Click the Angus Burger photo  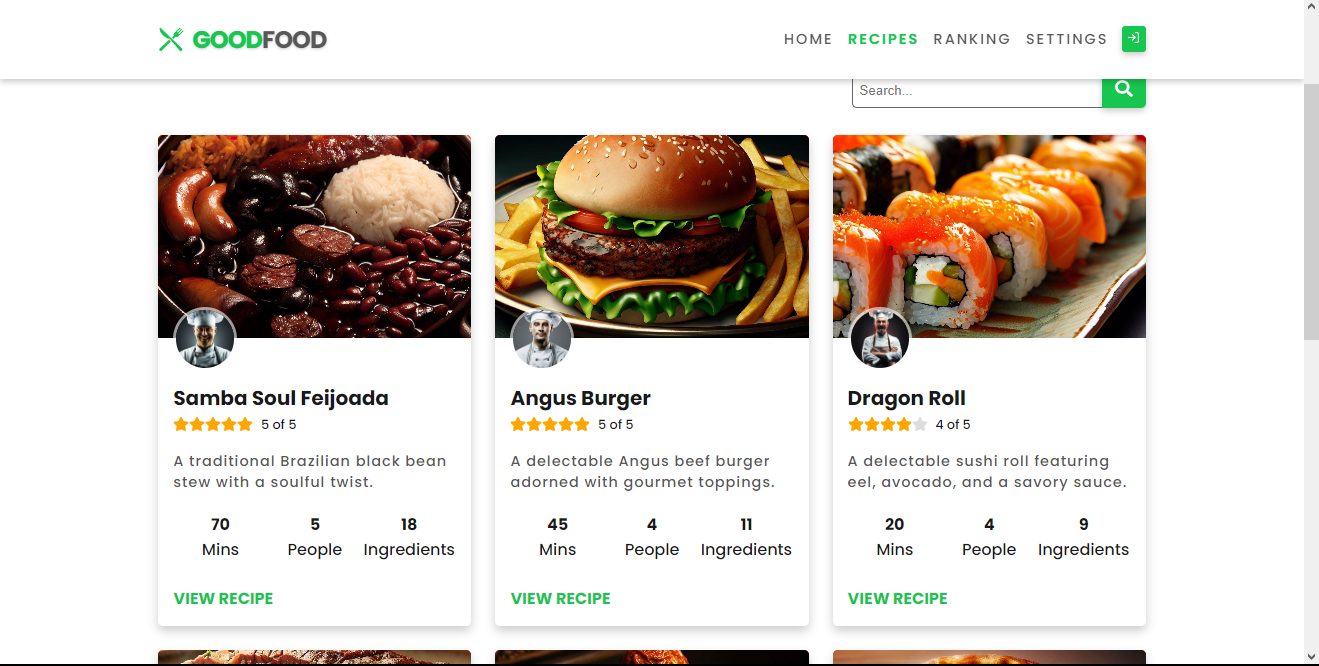[652, 236]
